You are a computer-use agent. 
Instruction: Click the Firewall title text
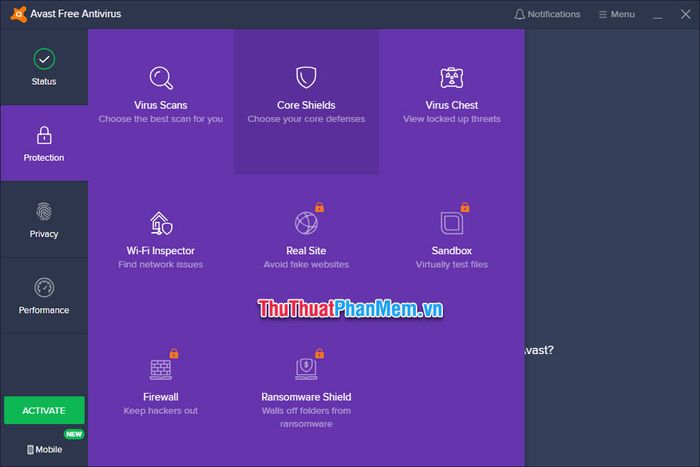pos(161,396)
